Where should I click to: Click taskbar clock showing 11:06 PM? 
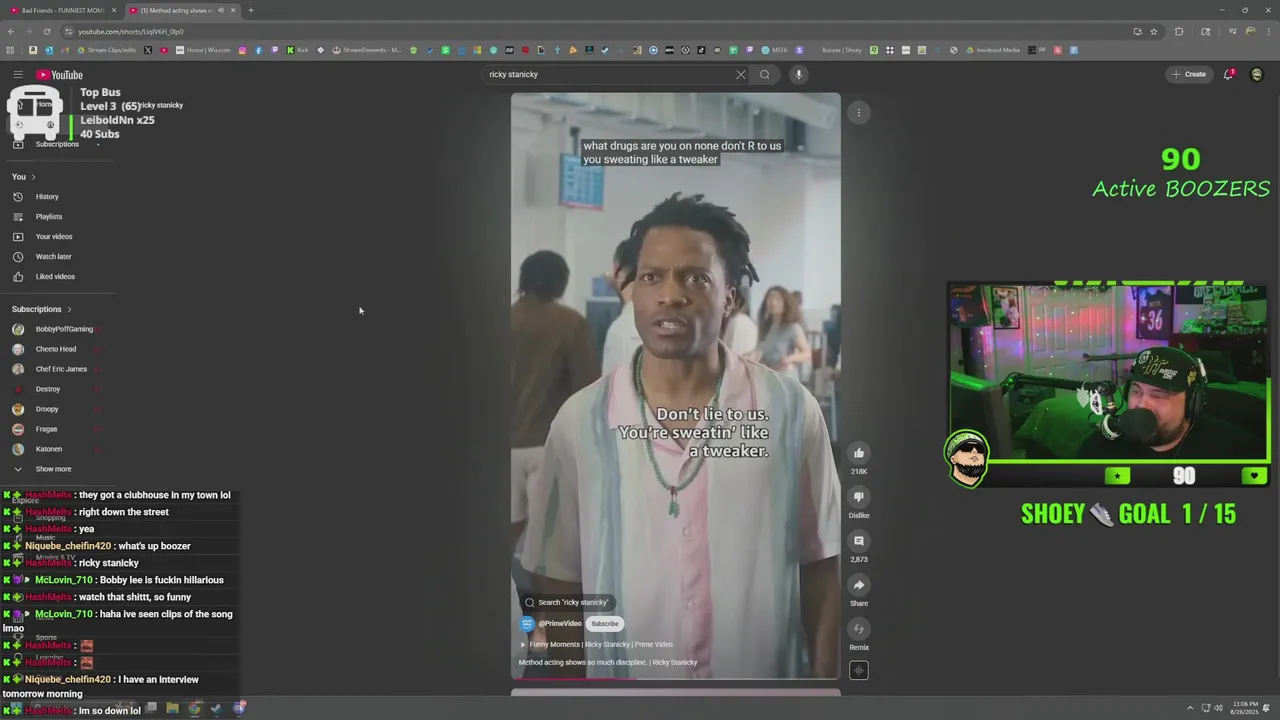point(1245,709)
